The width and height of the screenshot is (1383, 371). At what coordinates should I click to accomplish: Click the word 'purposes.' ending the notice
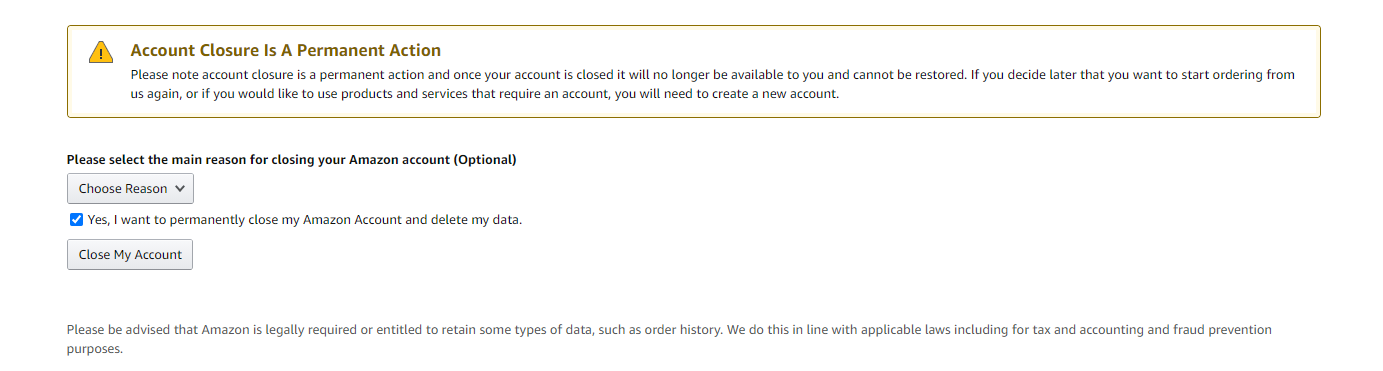click(95, 349)
